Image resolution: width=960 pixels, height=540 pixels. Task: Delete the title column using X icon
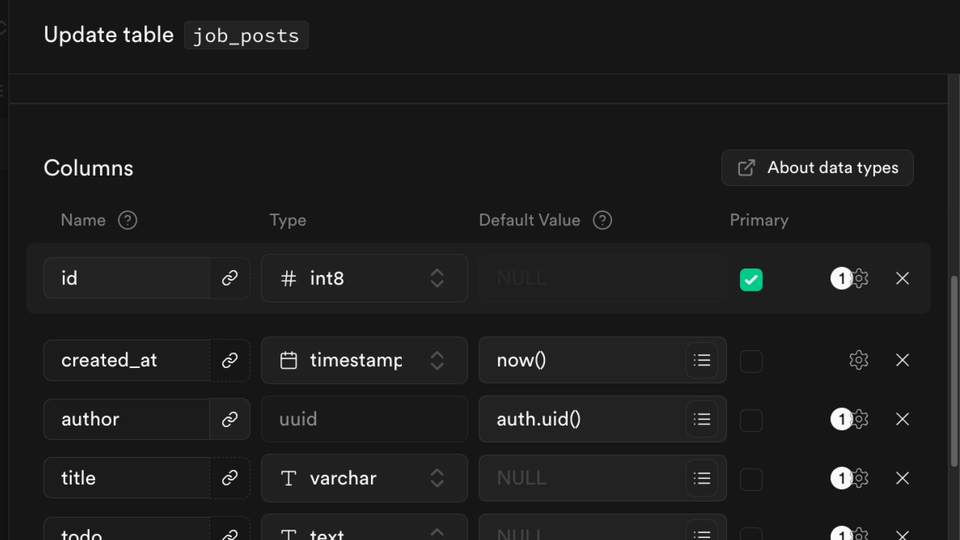tap(902, 478)
